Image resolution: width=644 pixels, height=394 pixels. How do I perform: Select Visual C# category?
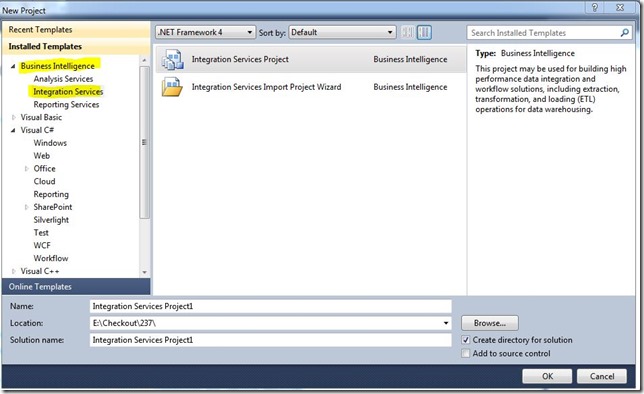(37, 130)
